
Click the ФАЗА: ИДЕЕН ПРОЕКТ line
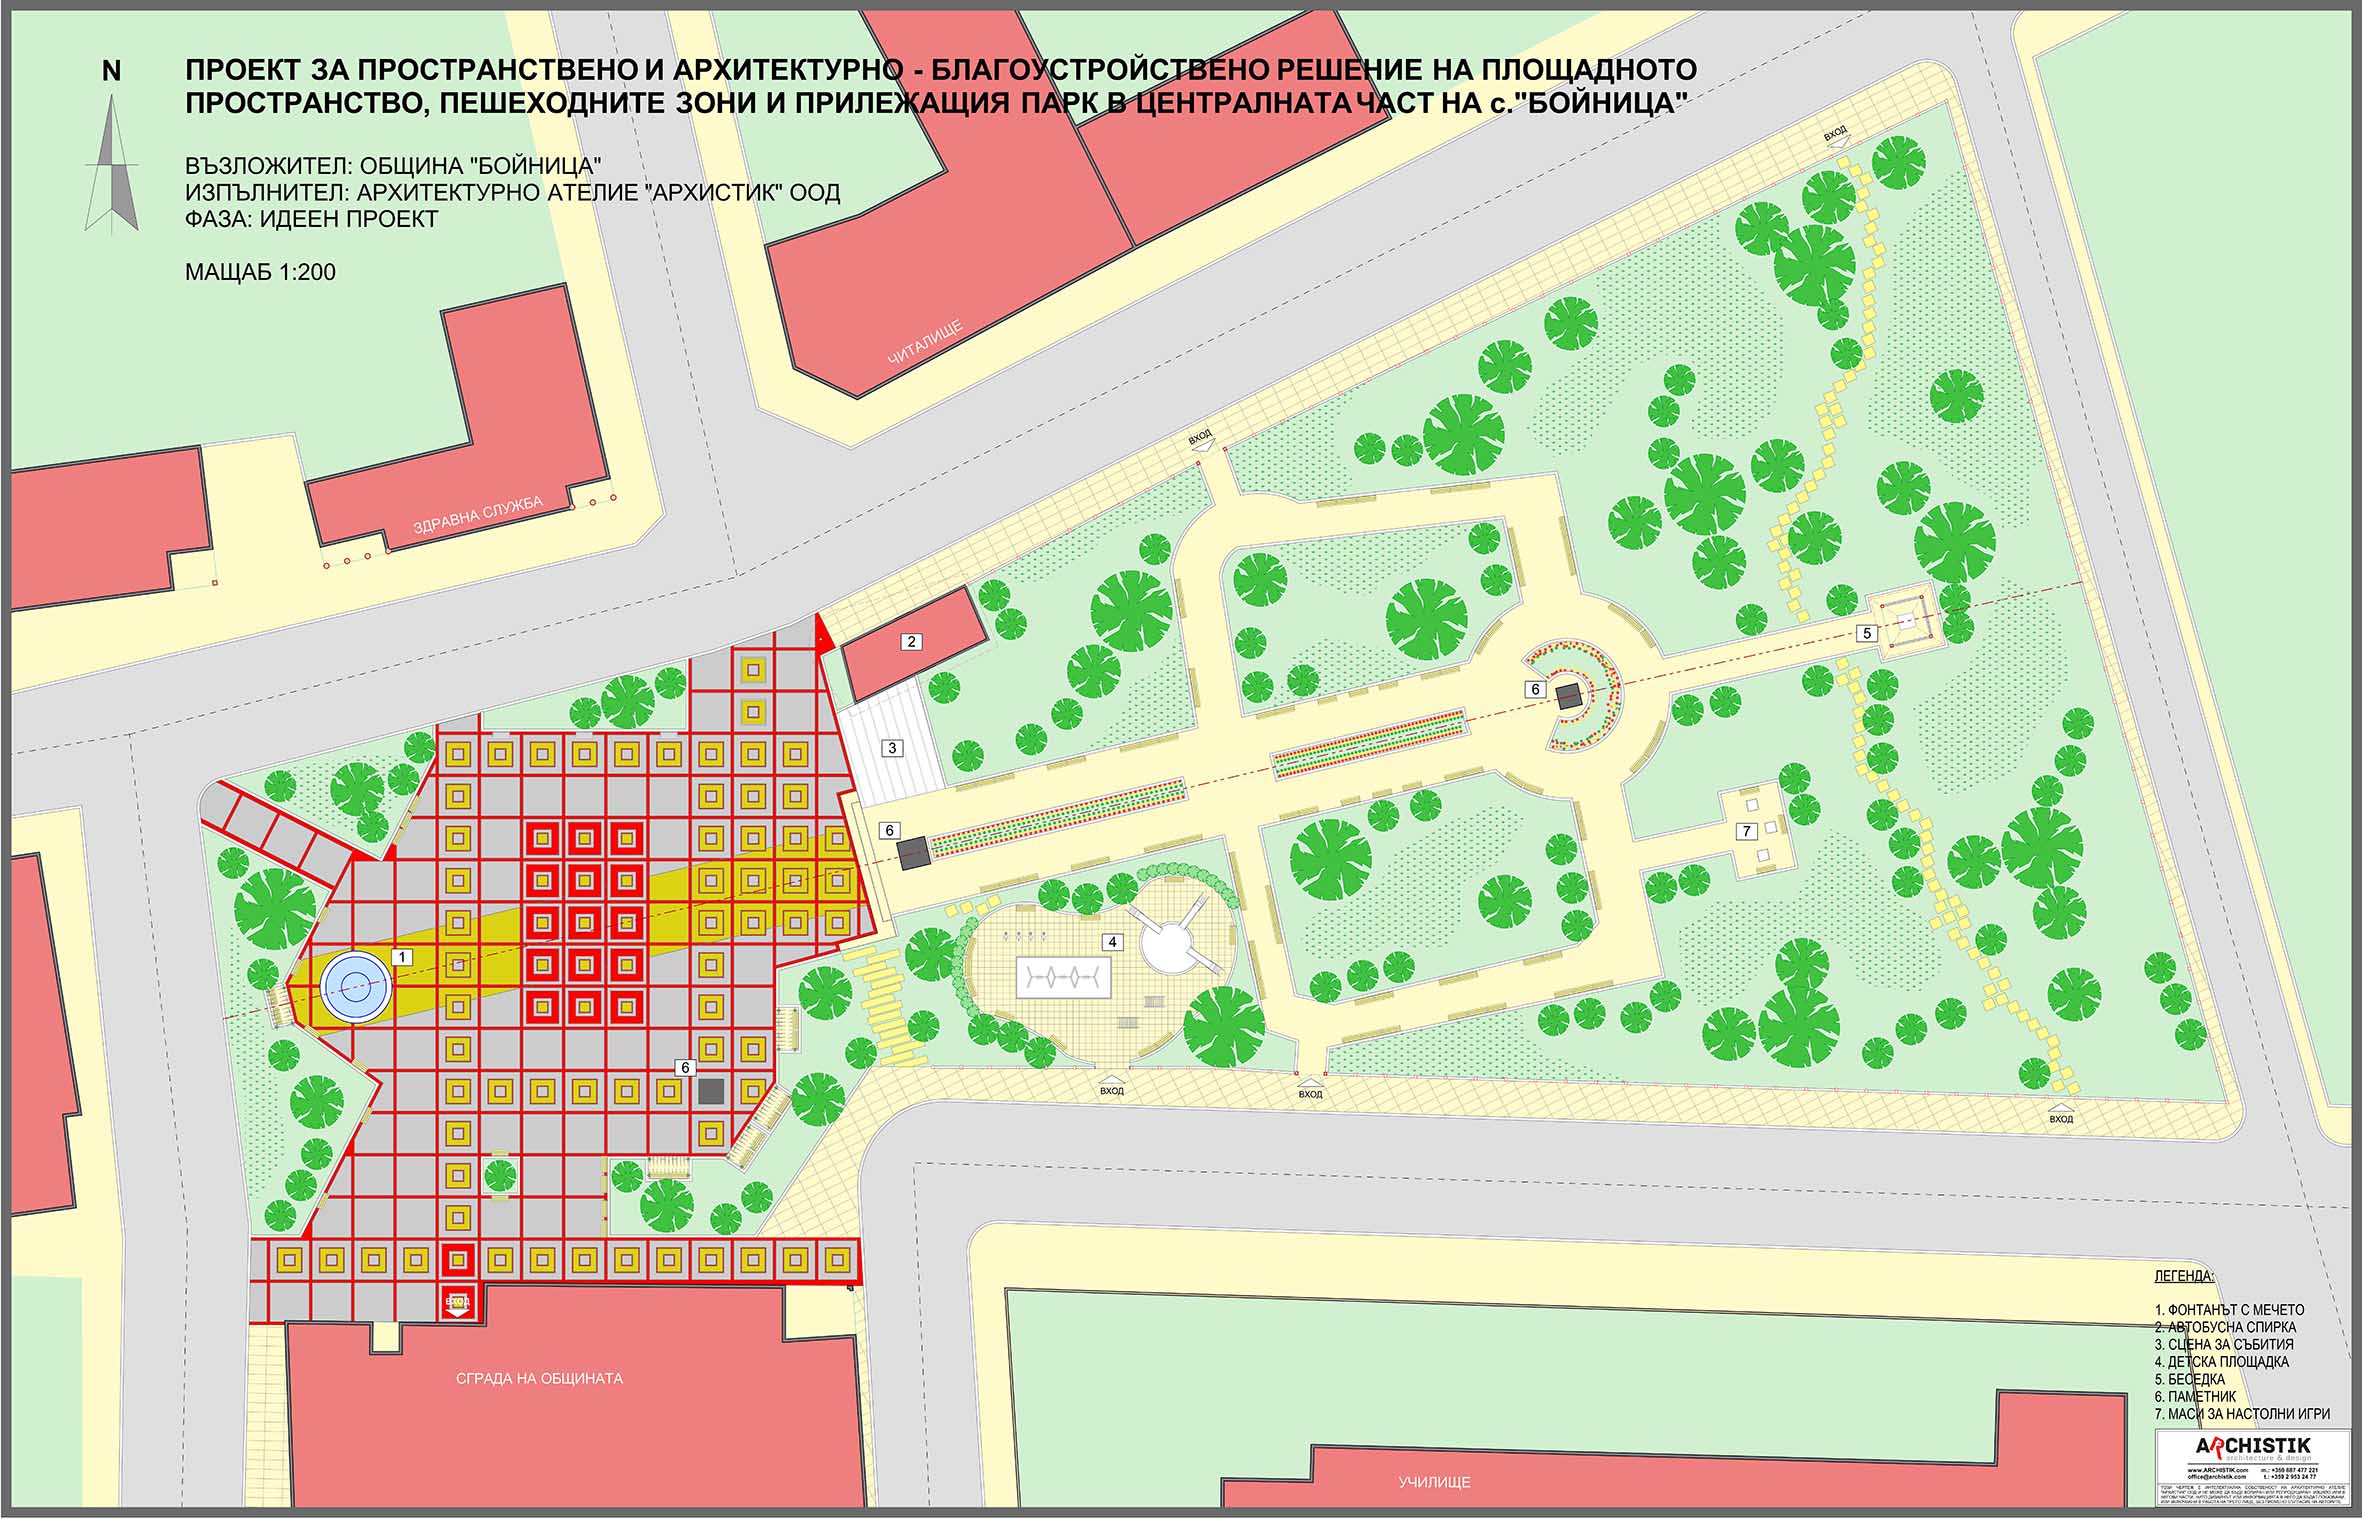pos(312,219)
